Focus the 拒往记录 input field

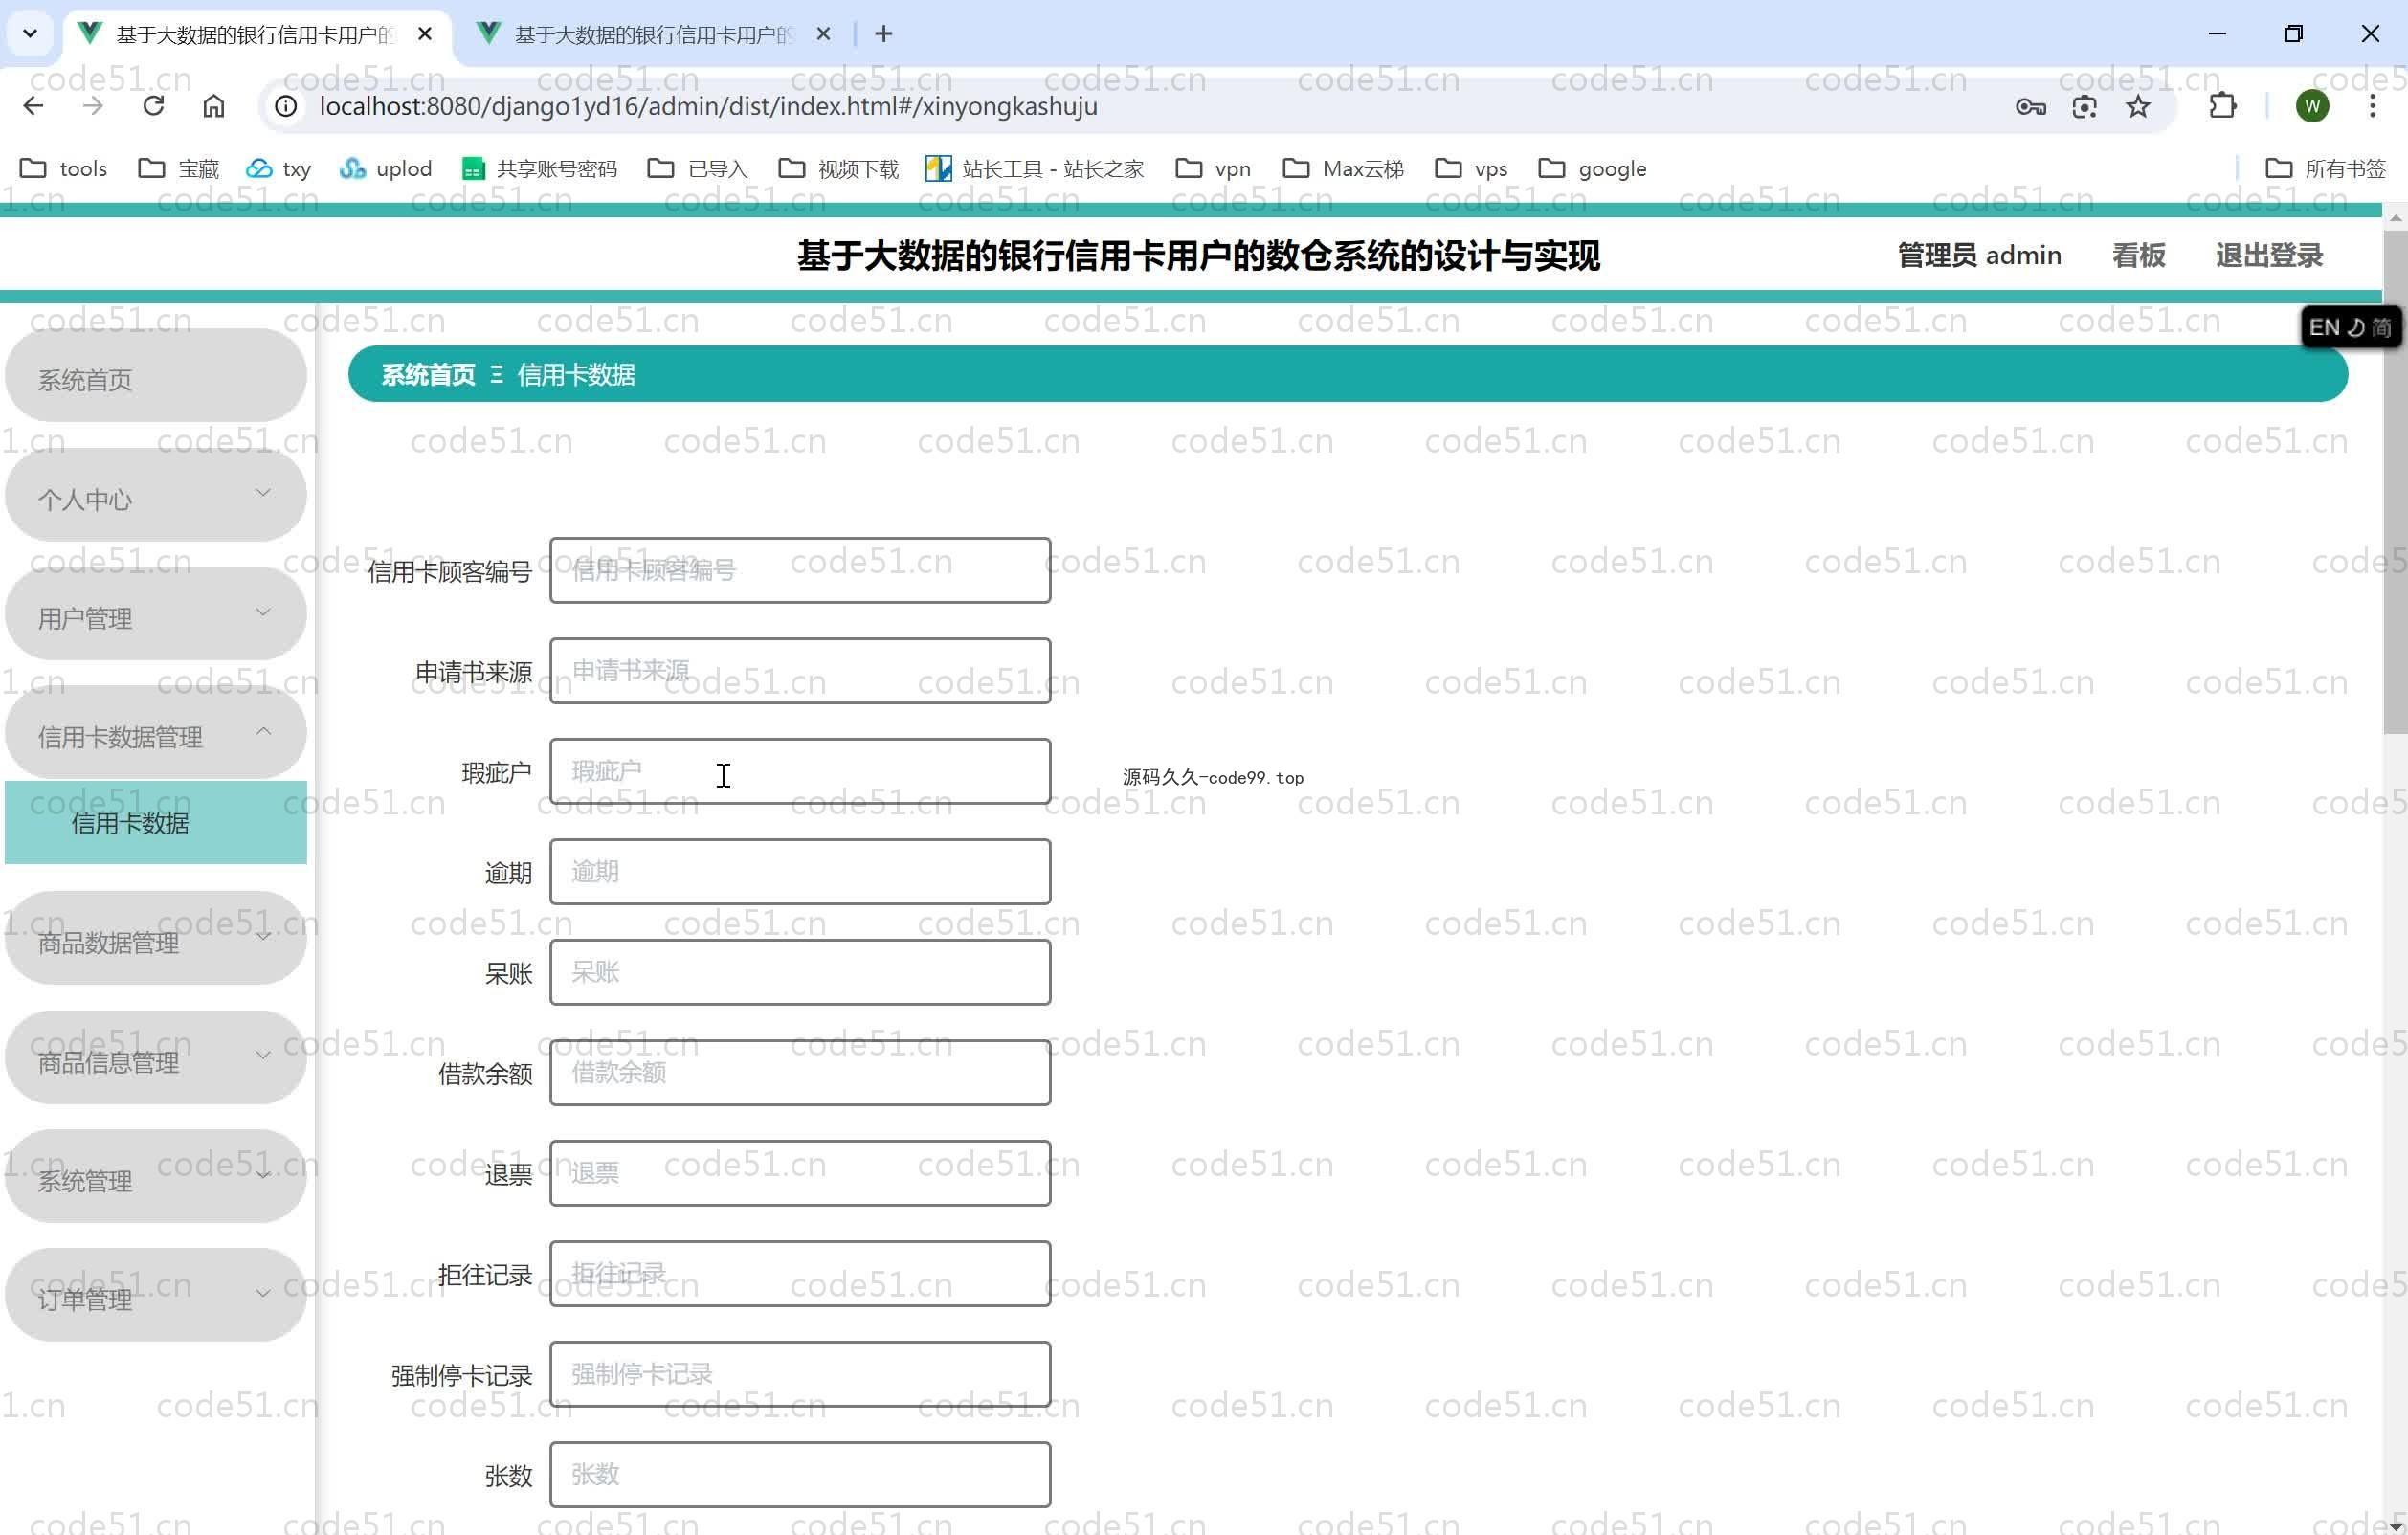point(800,1274)
